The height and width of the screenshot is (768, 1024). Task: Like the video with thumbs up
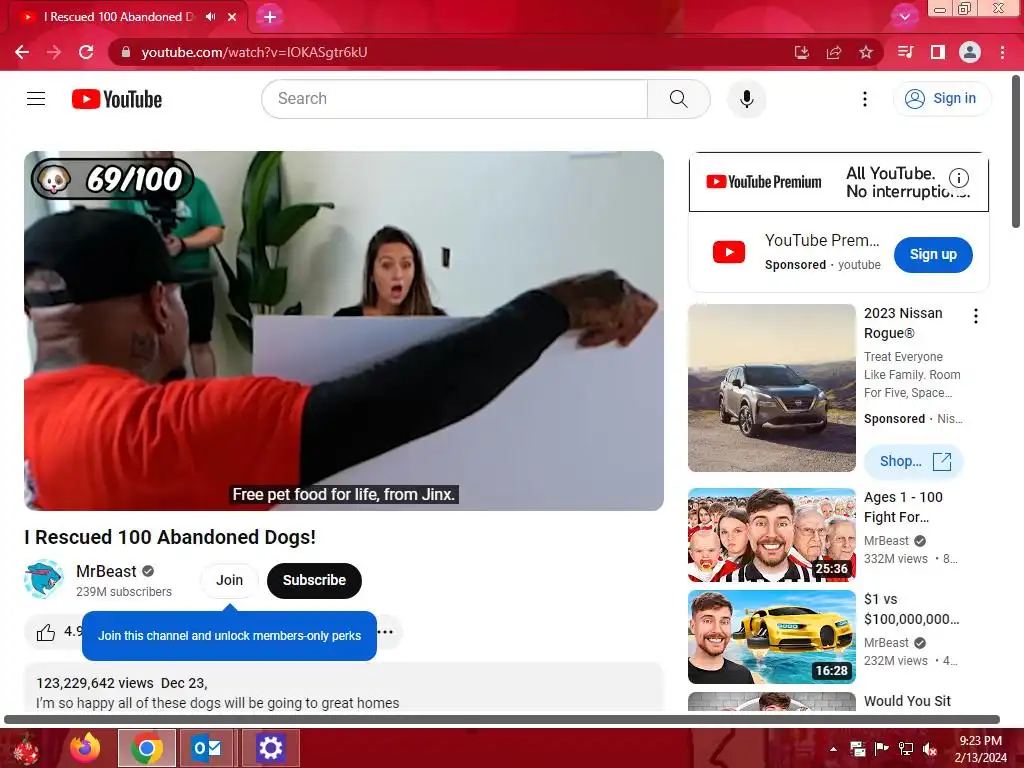[x=46, y=632]
